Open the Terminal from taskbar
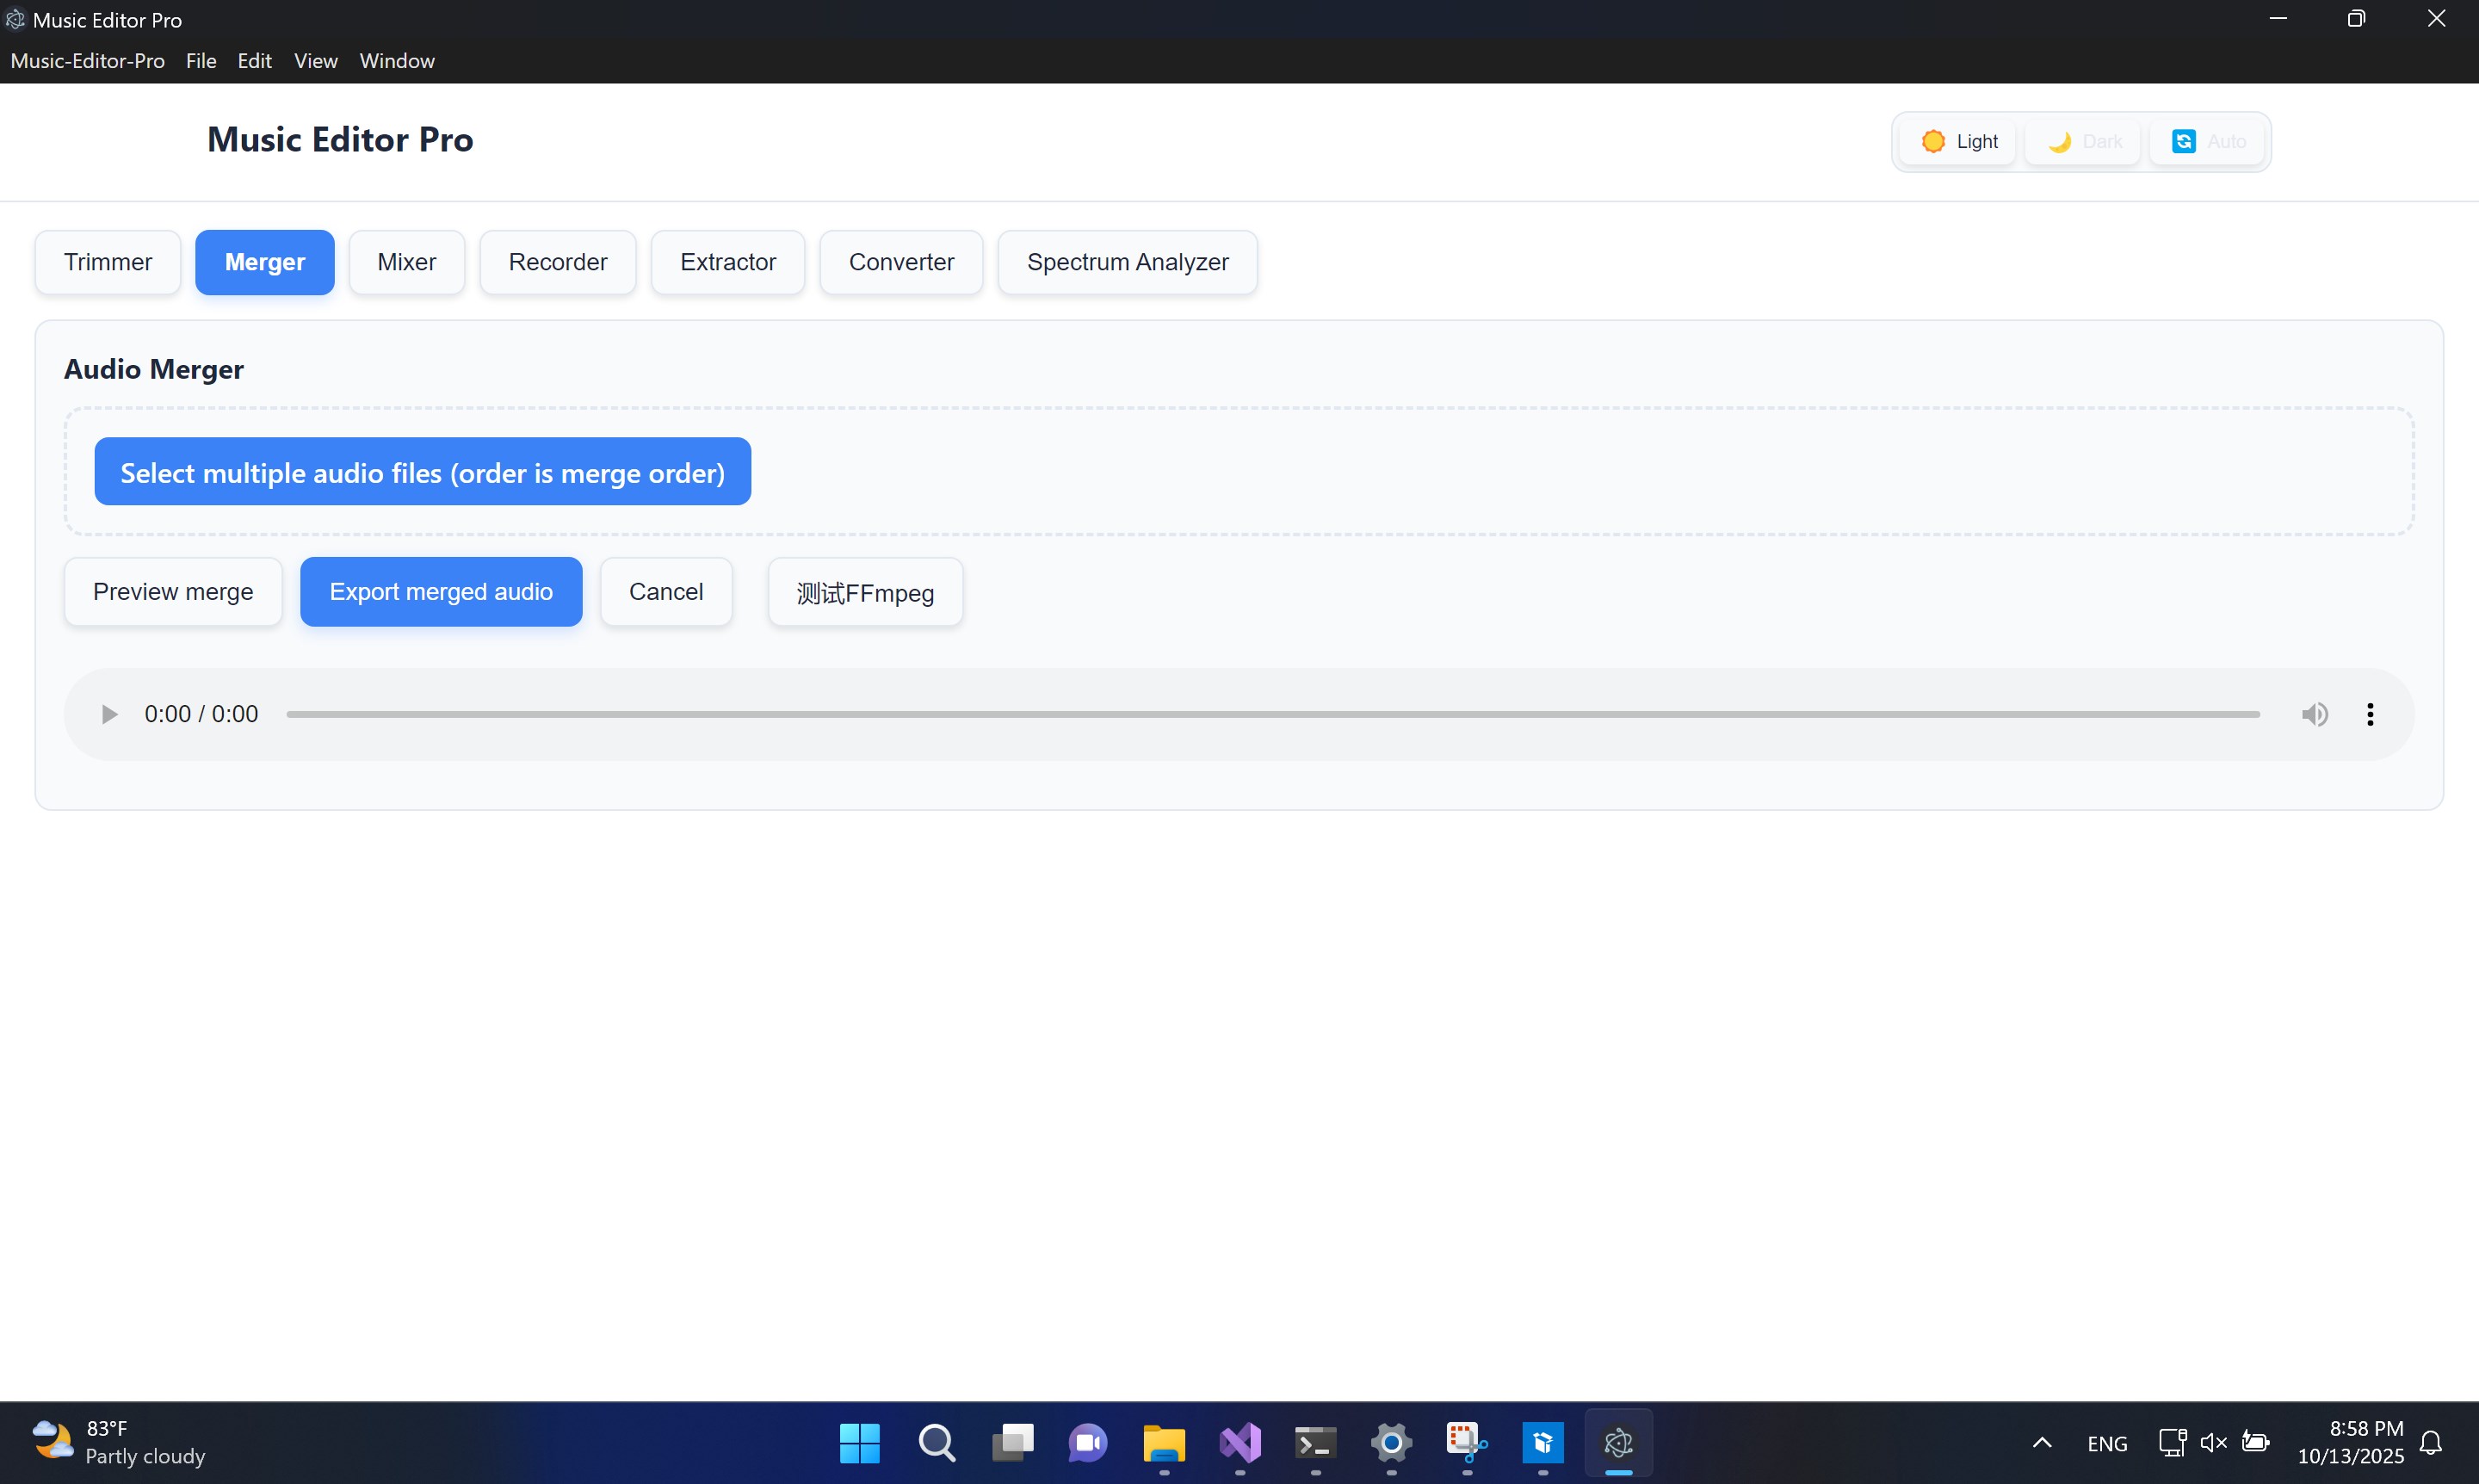This screenshot has height=1484, width=2479. (x=1316, y=1443)
